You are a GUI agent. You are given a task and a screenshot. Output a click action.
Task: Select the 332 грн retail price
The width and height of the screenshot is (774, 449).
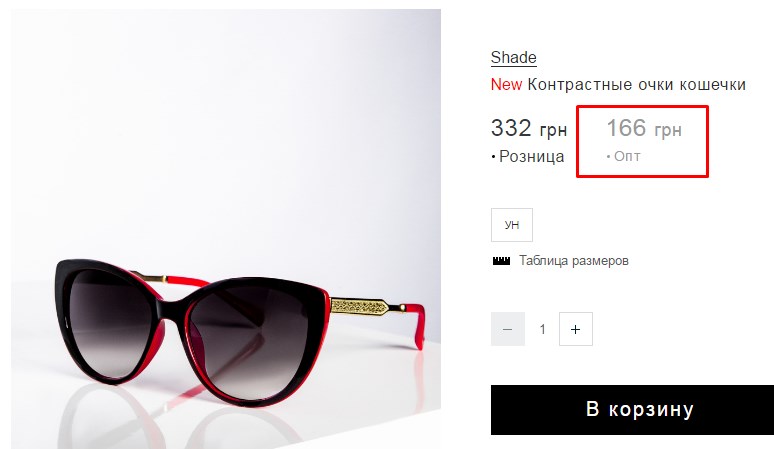coord(529,128)
